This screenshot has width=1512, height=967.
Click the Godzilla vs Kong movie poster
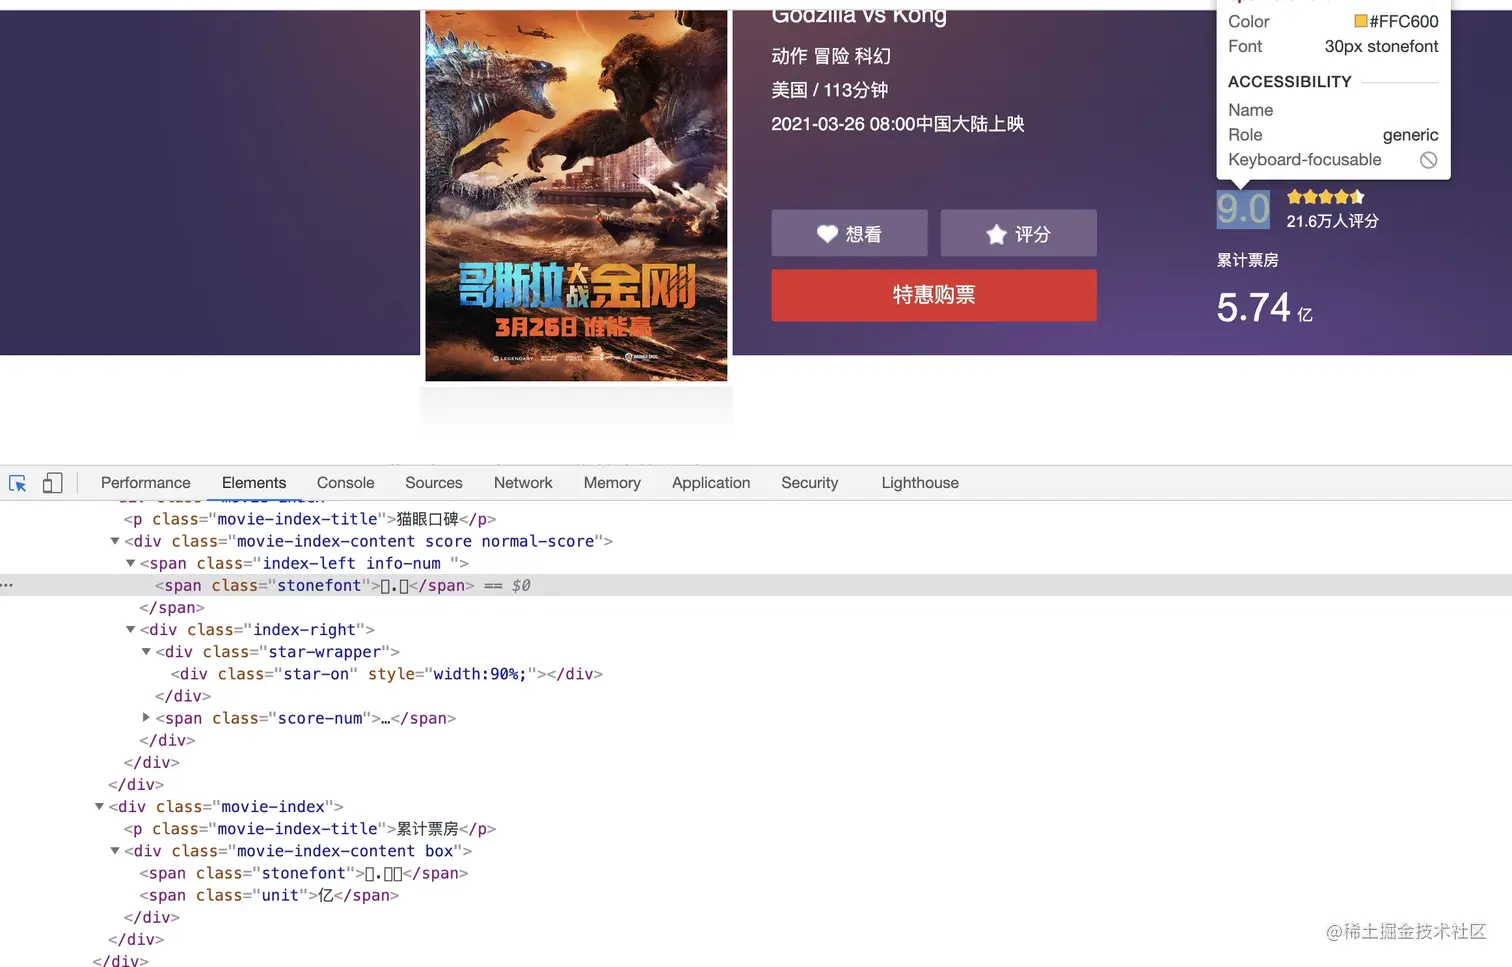point(576,195)
